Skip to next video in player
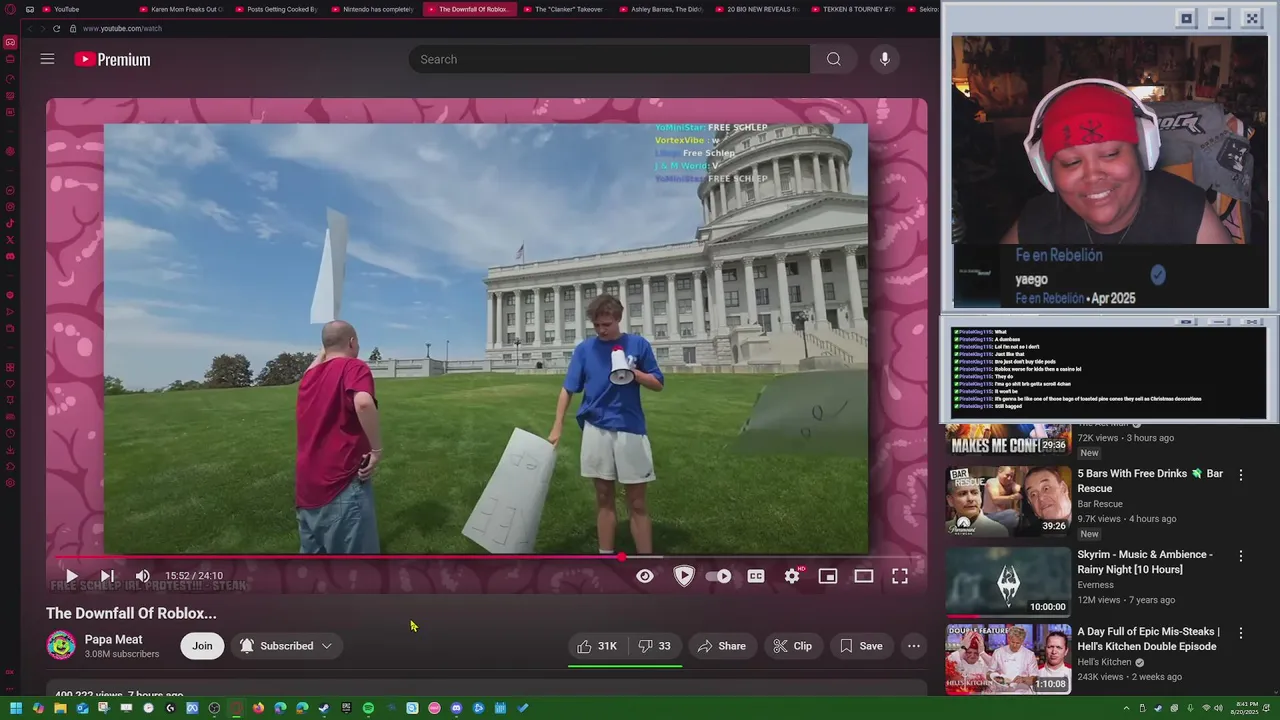Screen dimensions: 1280x720 [107, 576]
